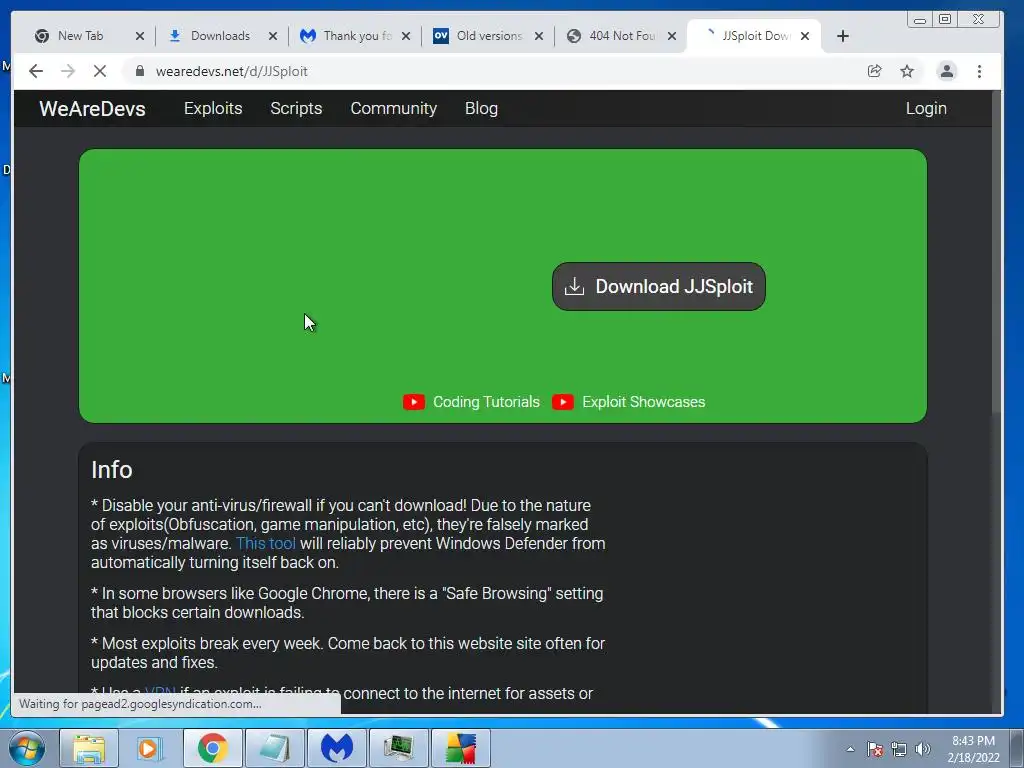Stop the page from loading
Viewport: 1024px width, 768px height.
(x=100, y=71)
